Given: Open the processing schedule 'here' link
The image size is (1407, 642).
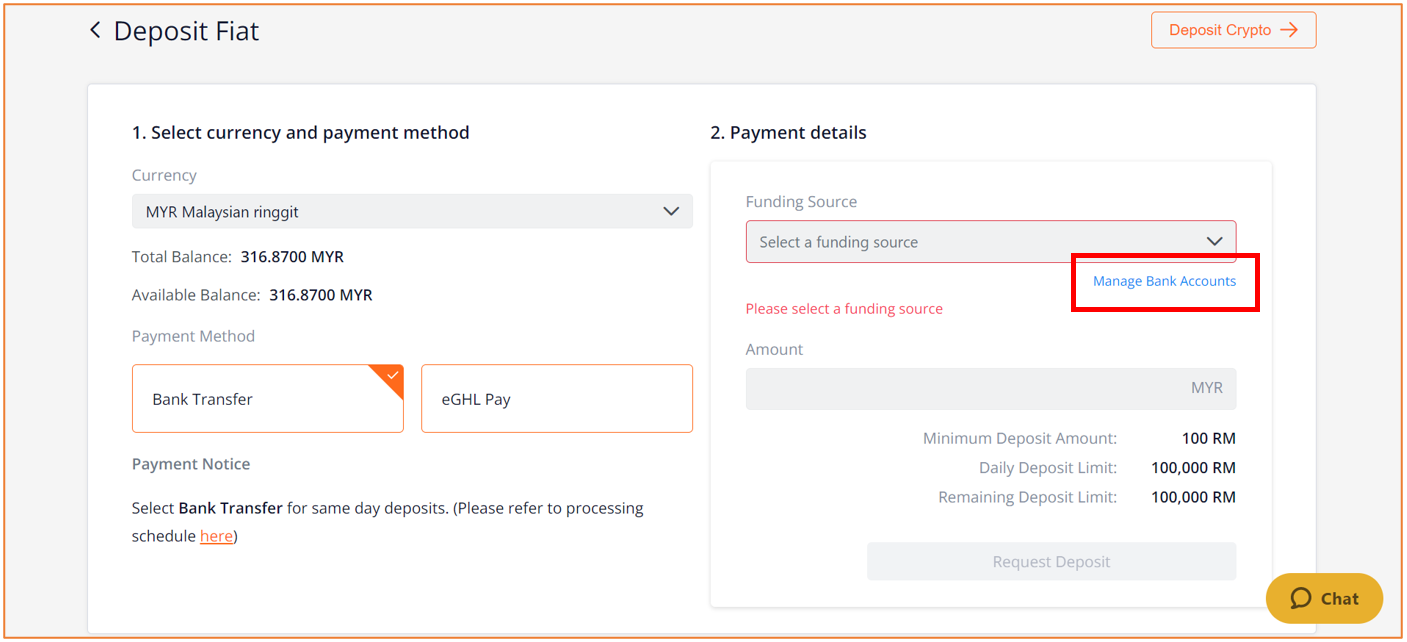Looking at the screenshot, I should point(216,536).
